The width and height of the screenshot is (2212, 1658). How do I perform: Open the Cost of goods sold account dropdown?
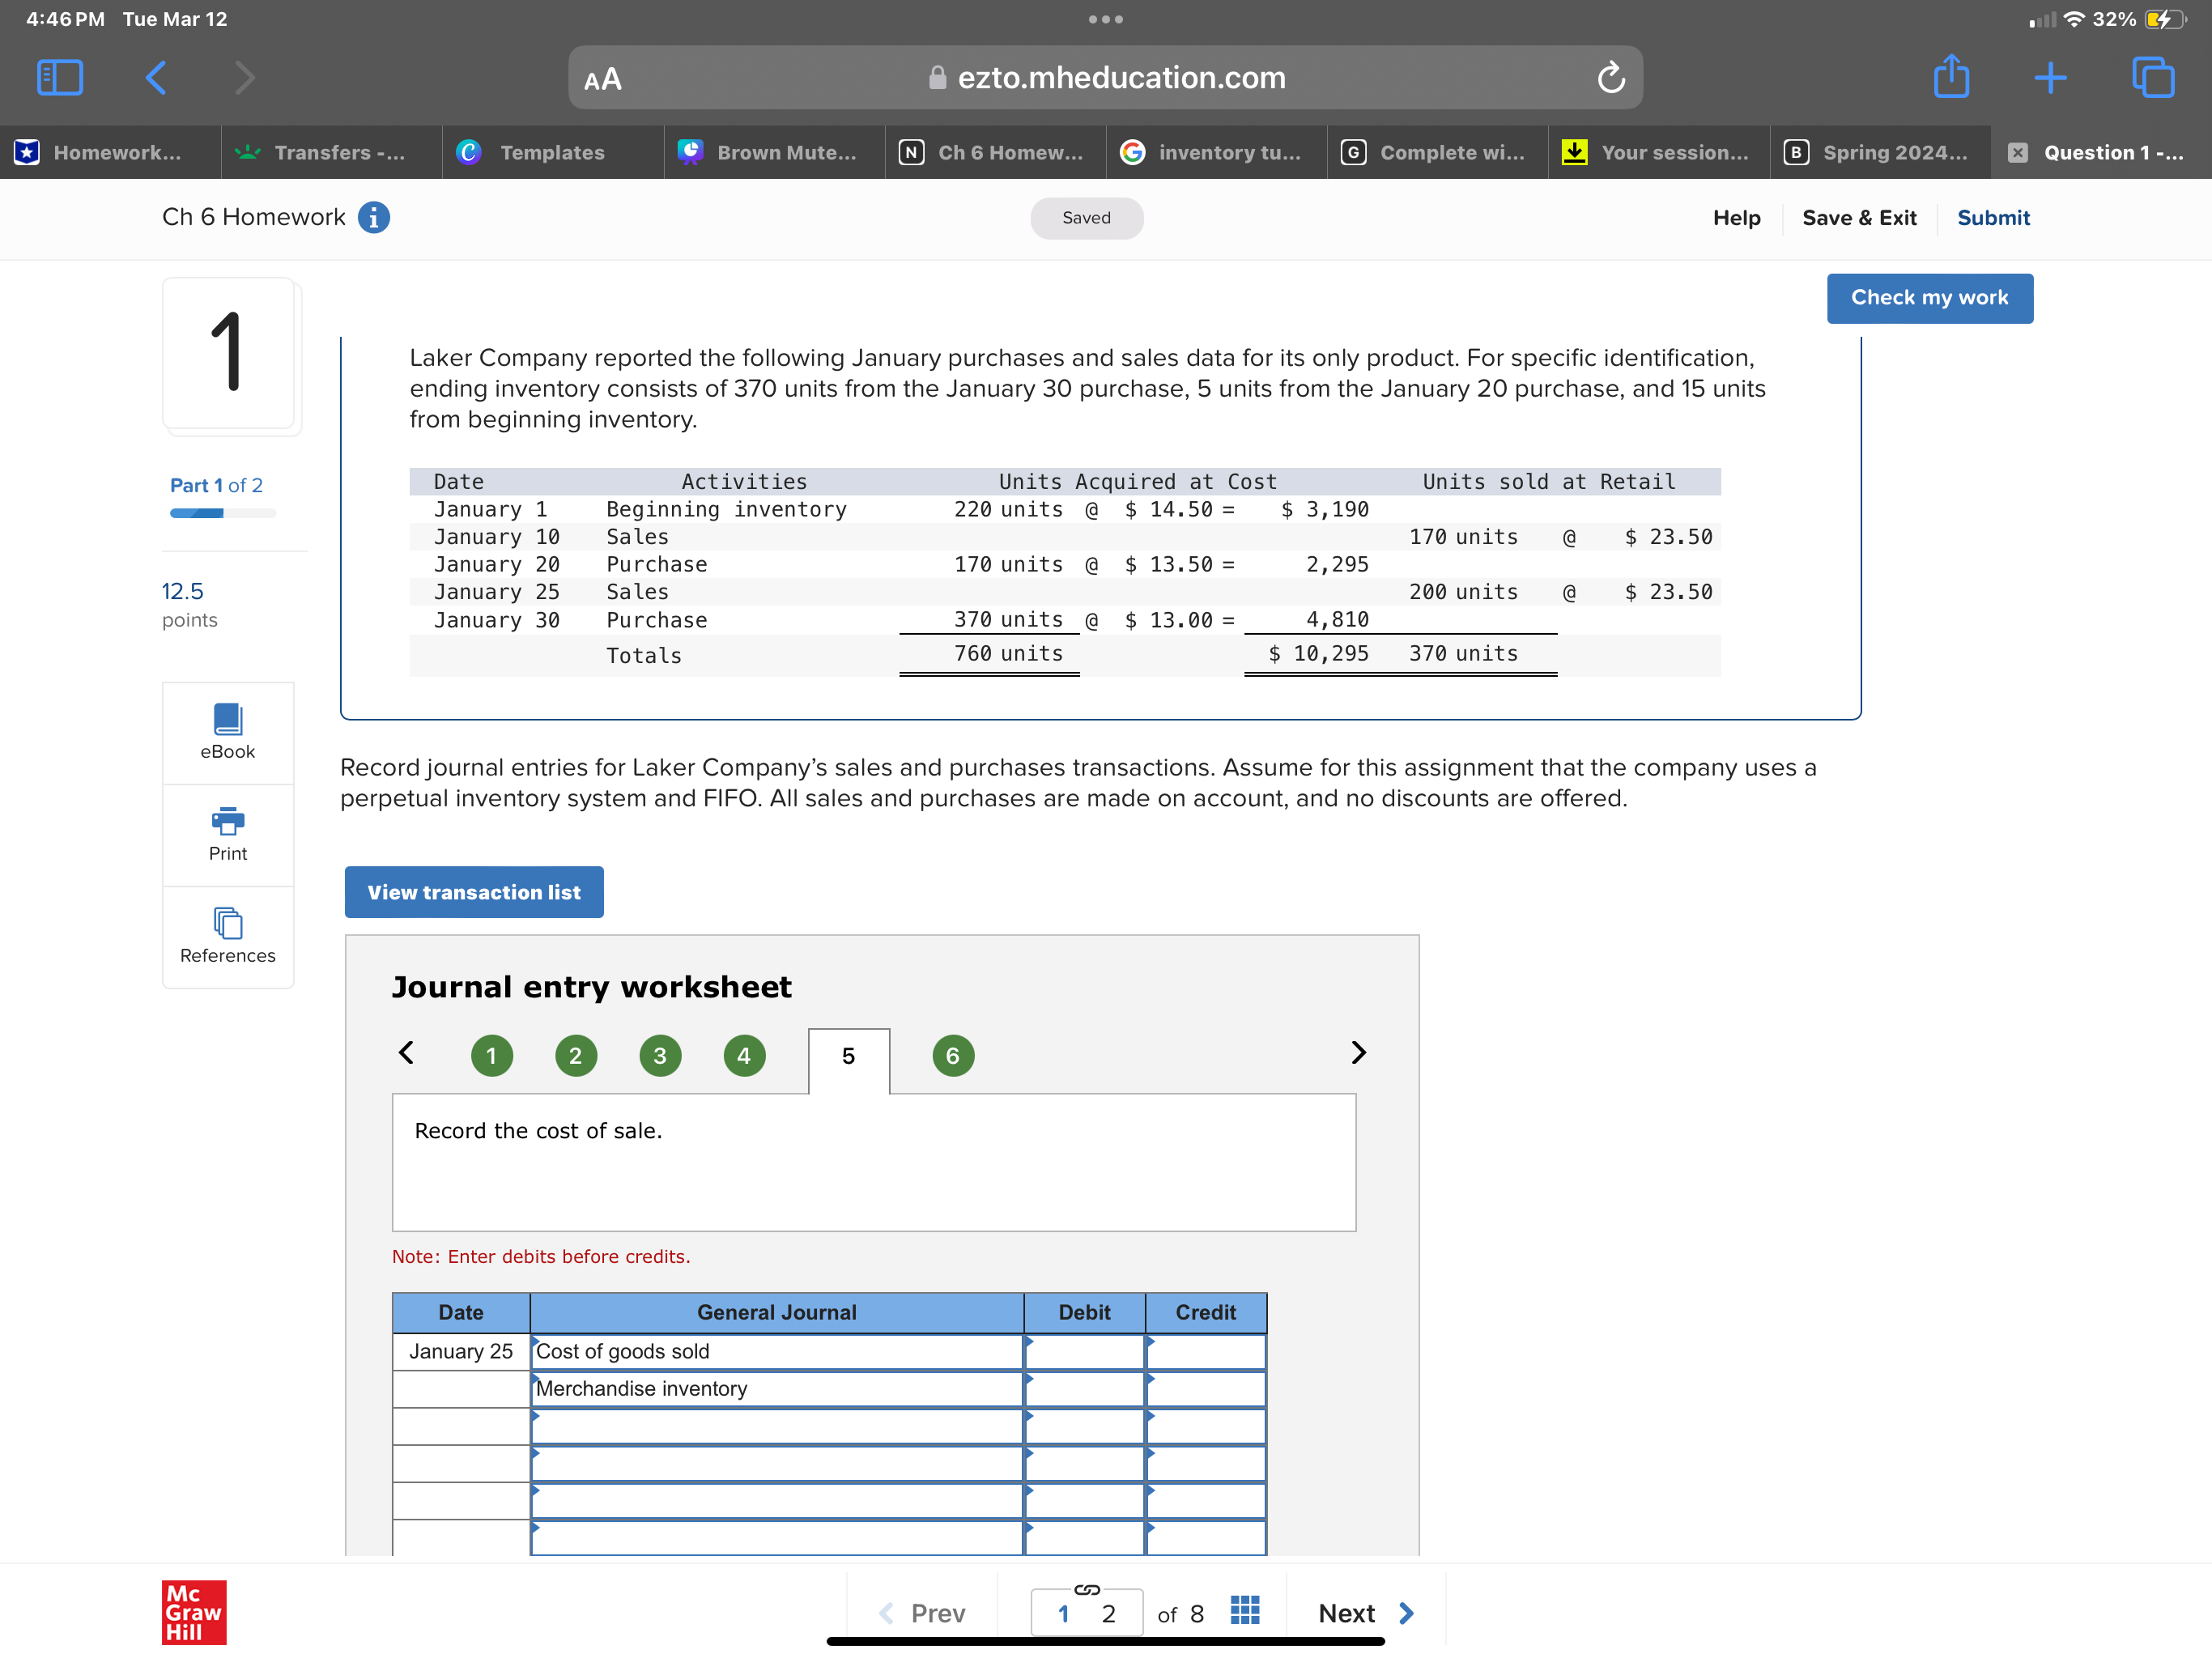776,1351
